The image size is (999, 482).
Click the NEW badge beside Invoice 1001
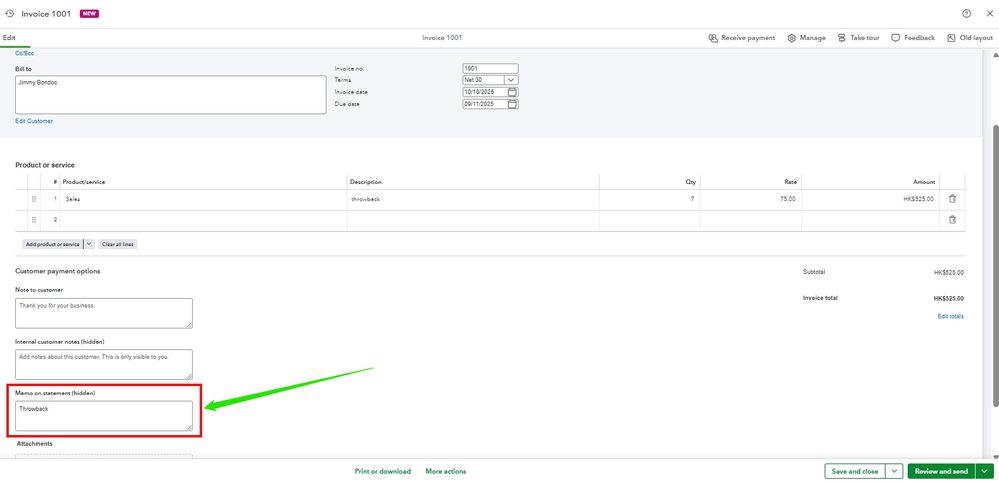coord(89,13)
